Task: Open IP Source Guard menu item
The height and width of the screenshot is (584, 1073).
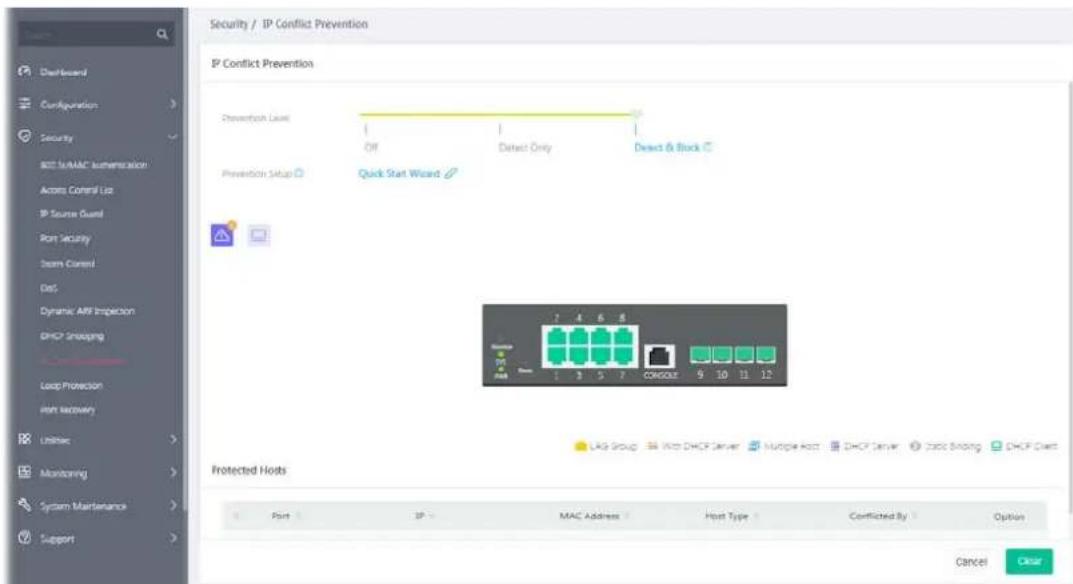Action: point(71,214)
